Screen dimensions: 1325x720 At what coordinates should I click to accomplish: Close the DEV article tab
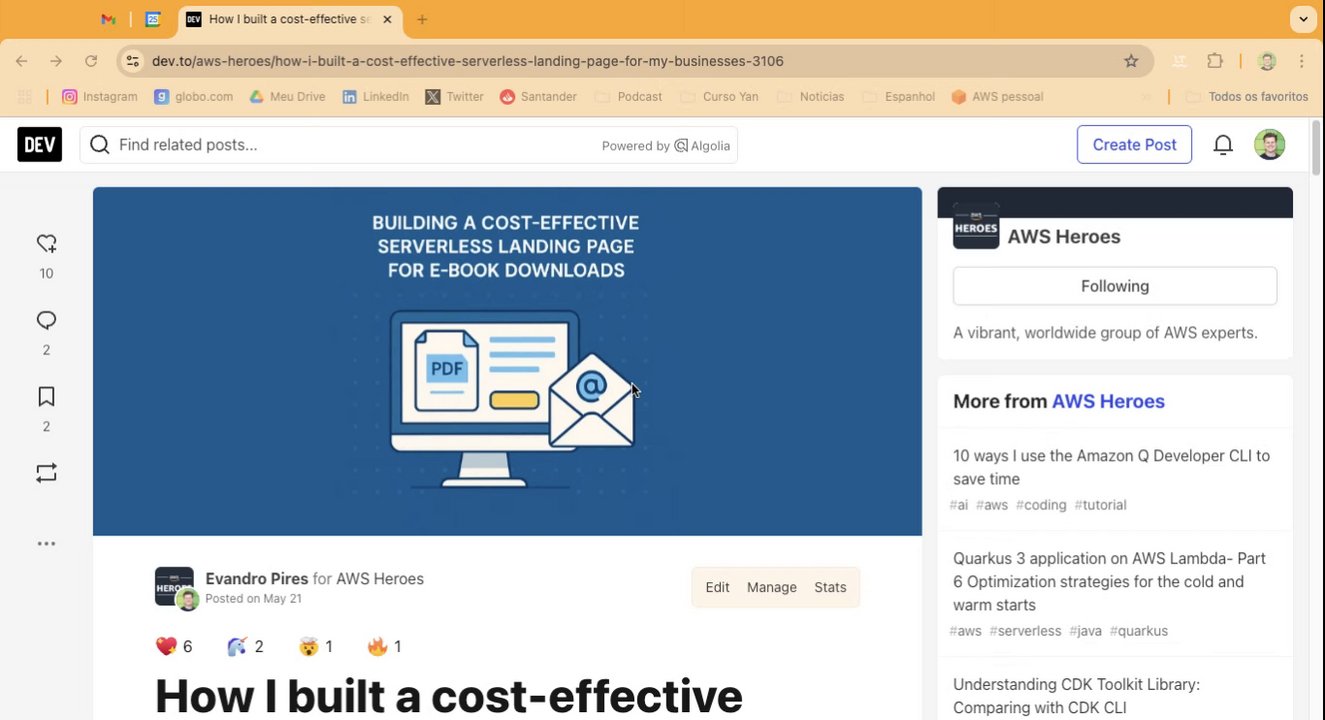[x=389, y=19]
